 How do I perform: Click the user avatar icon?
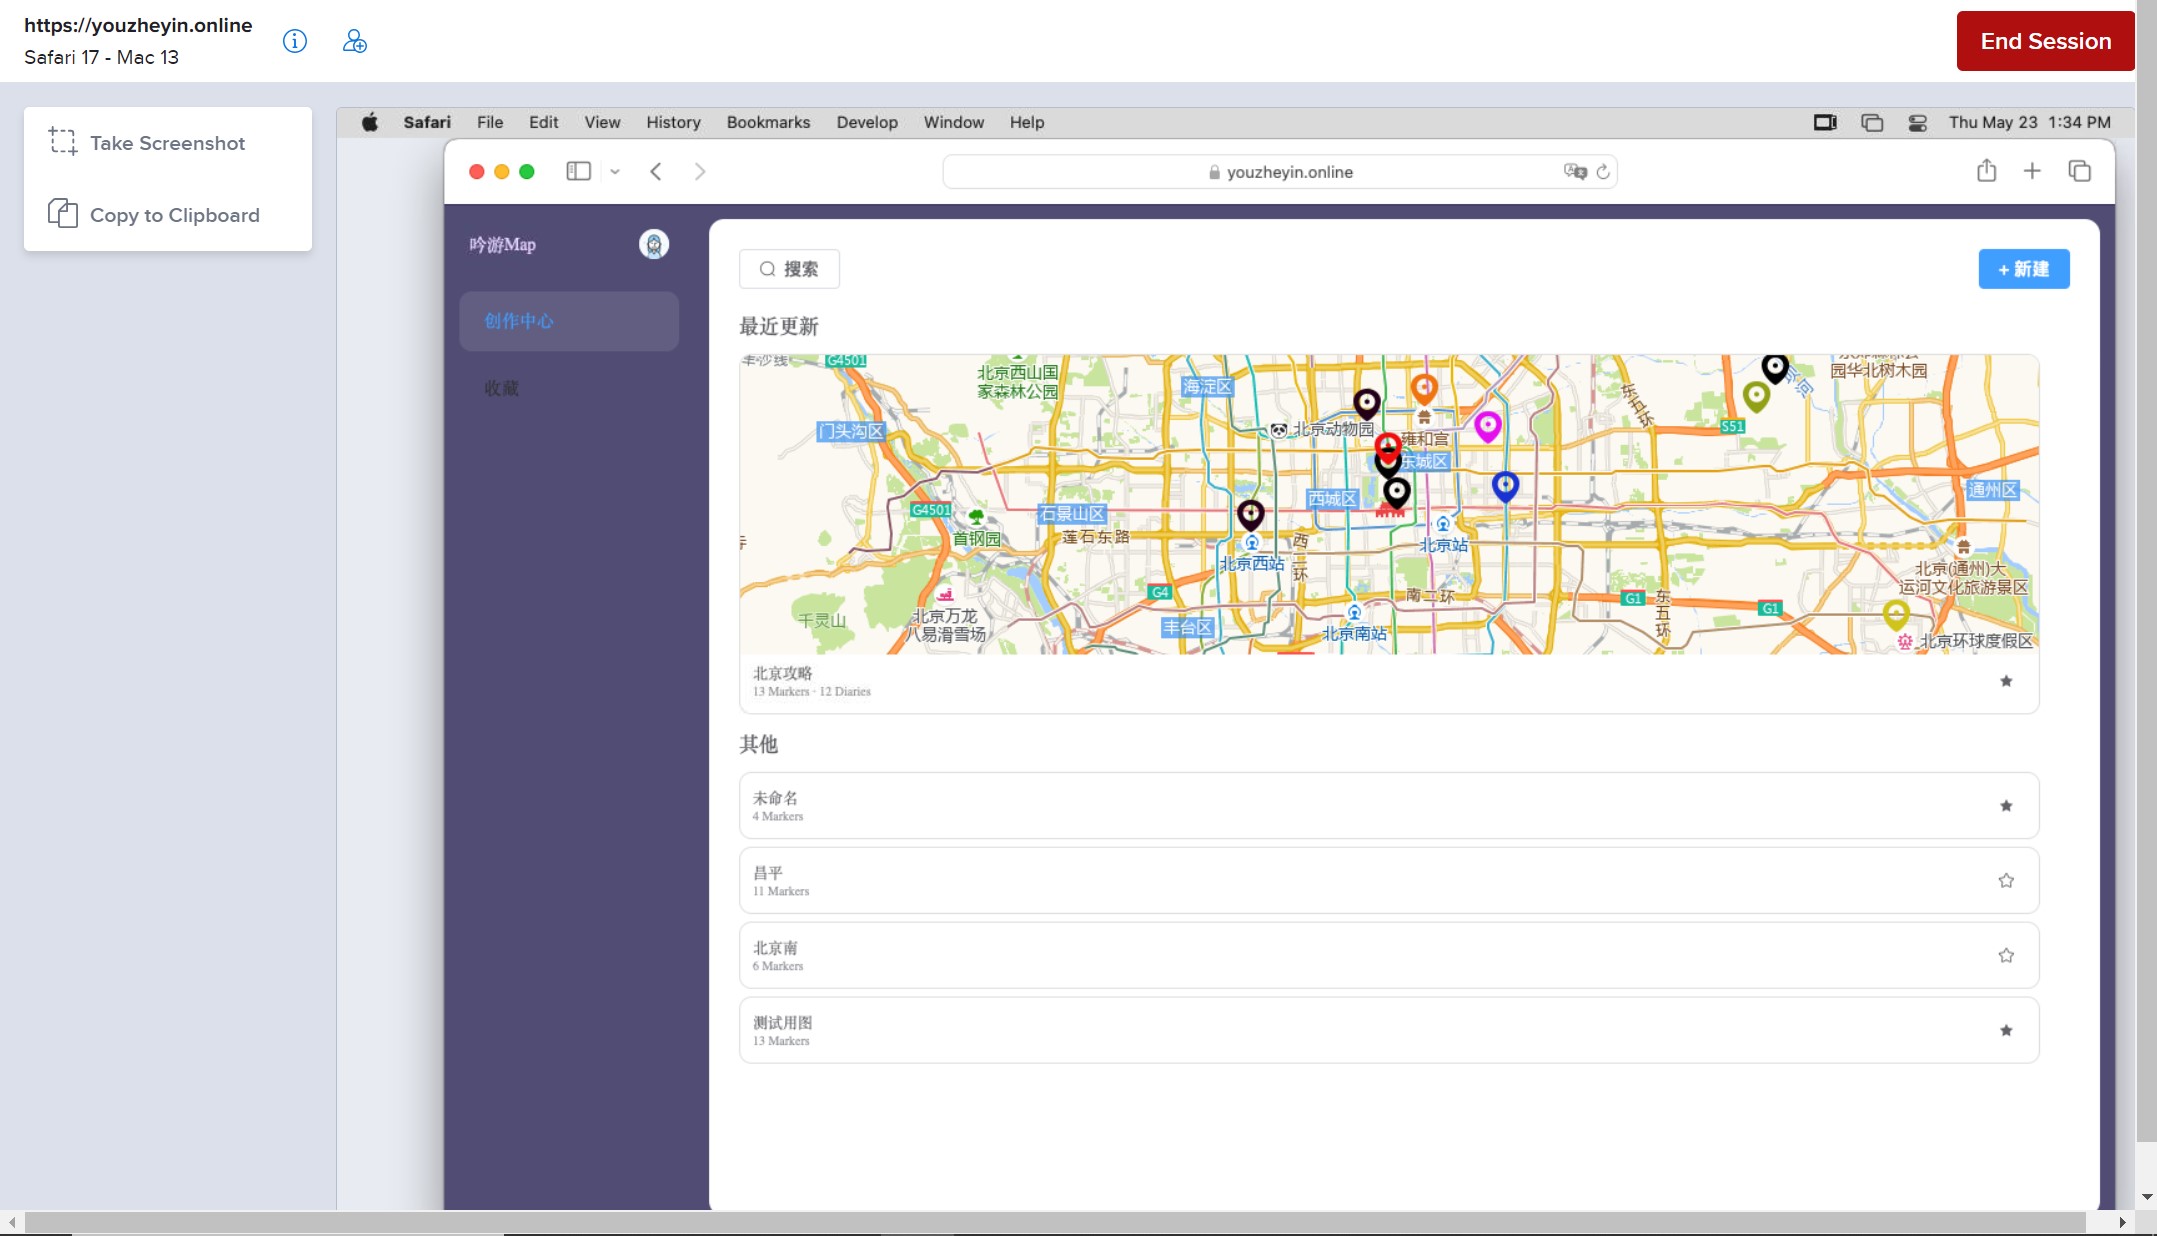click(654, 244)
